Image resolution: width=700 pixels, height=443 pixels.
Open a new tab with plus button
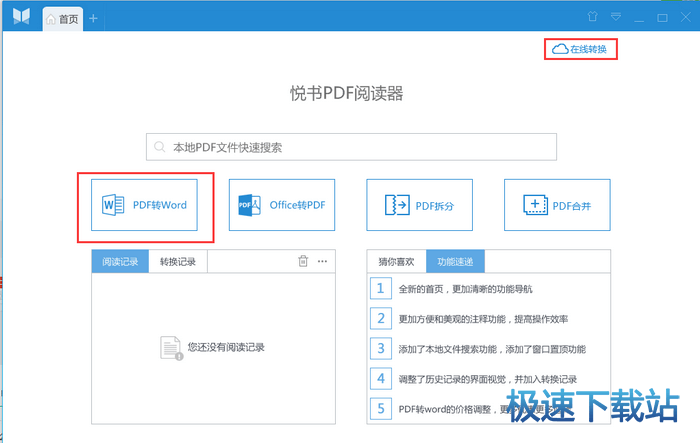(x=93, y=18)
